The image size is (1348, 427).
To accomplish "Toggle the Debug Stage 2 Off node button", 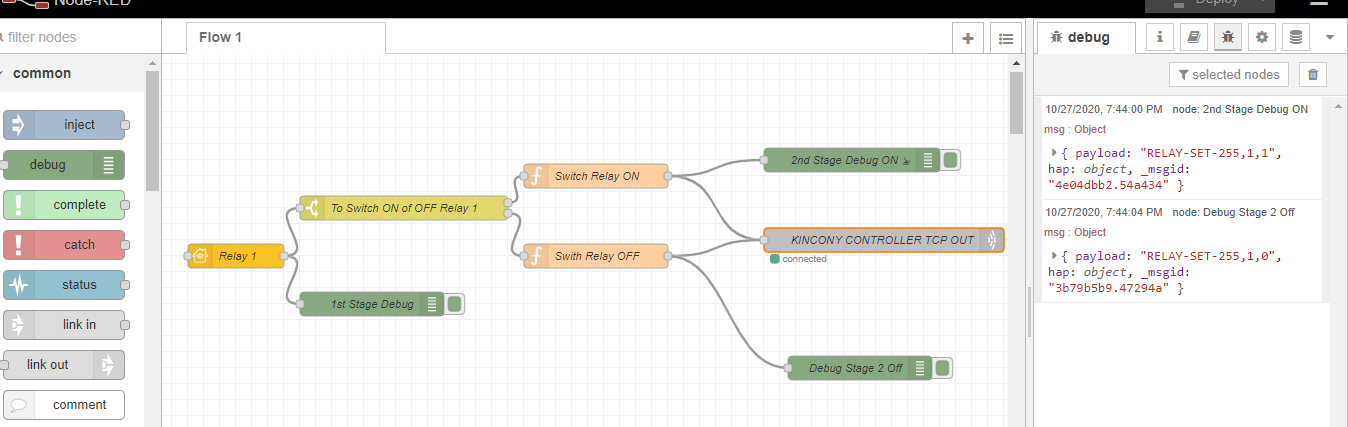I will (x=942, y=368).
